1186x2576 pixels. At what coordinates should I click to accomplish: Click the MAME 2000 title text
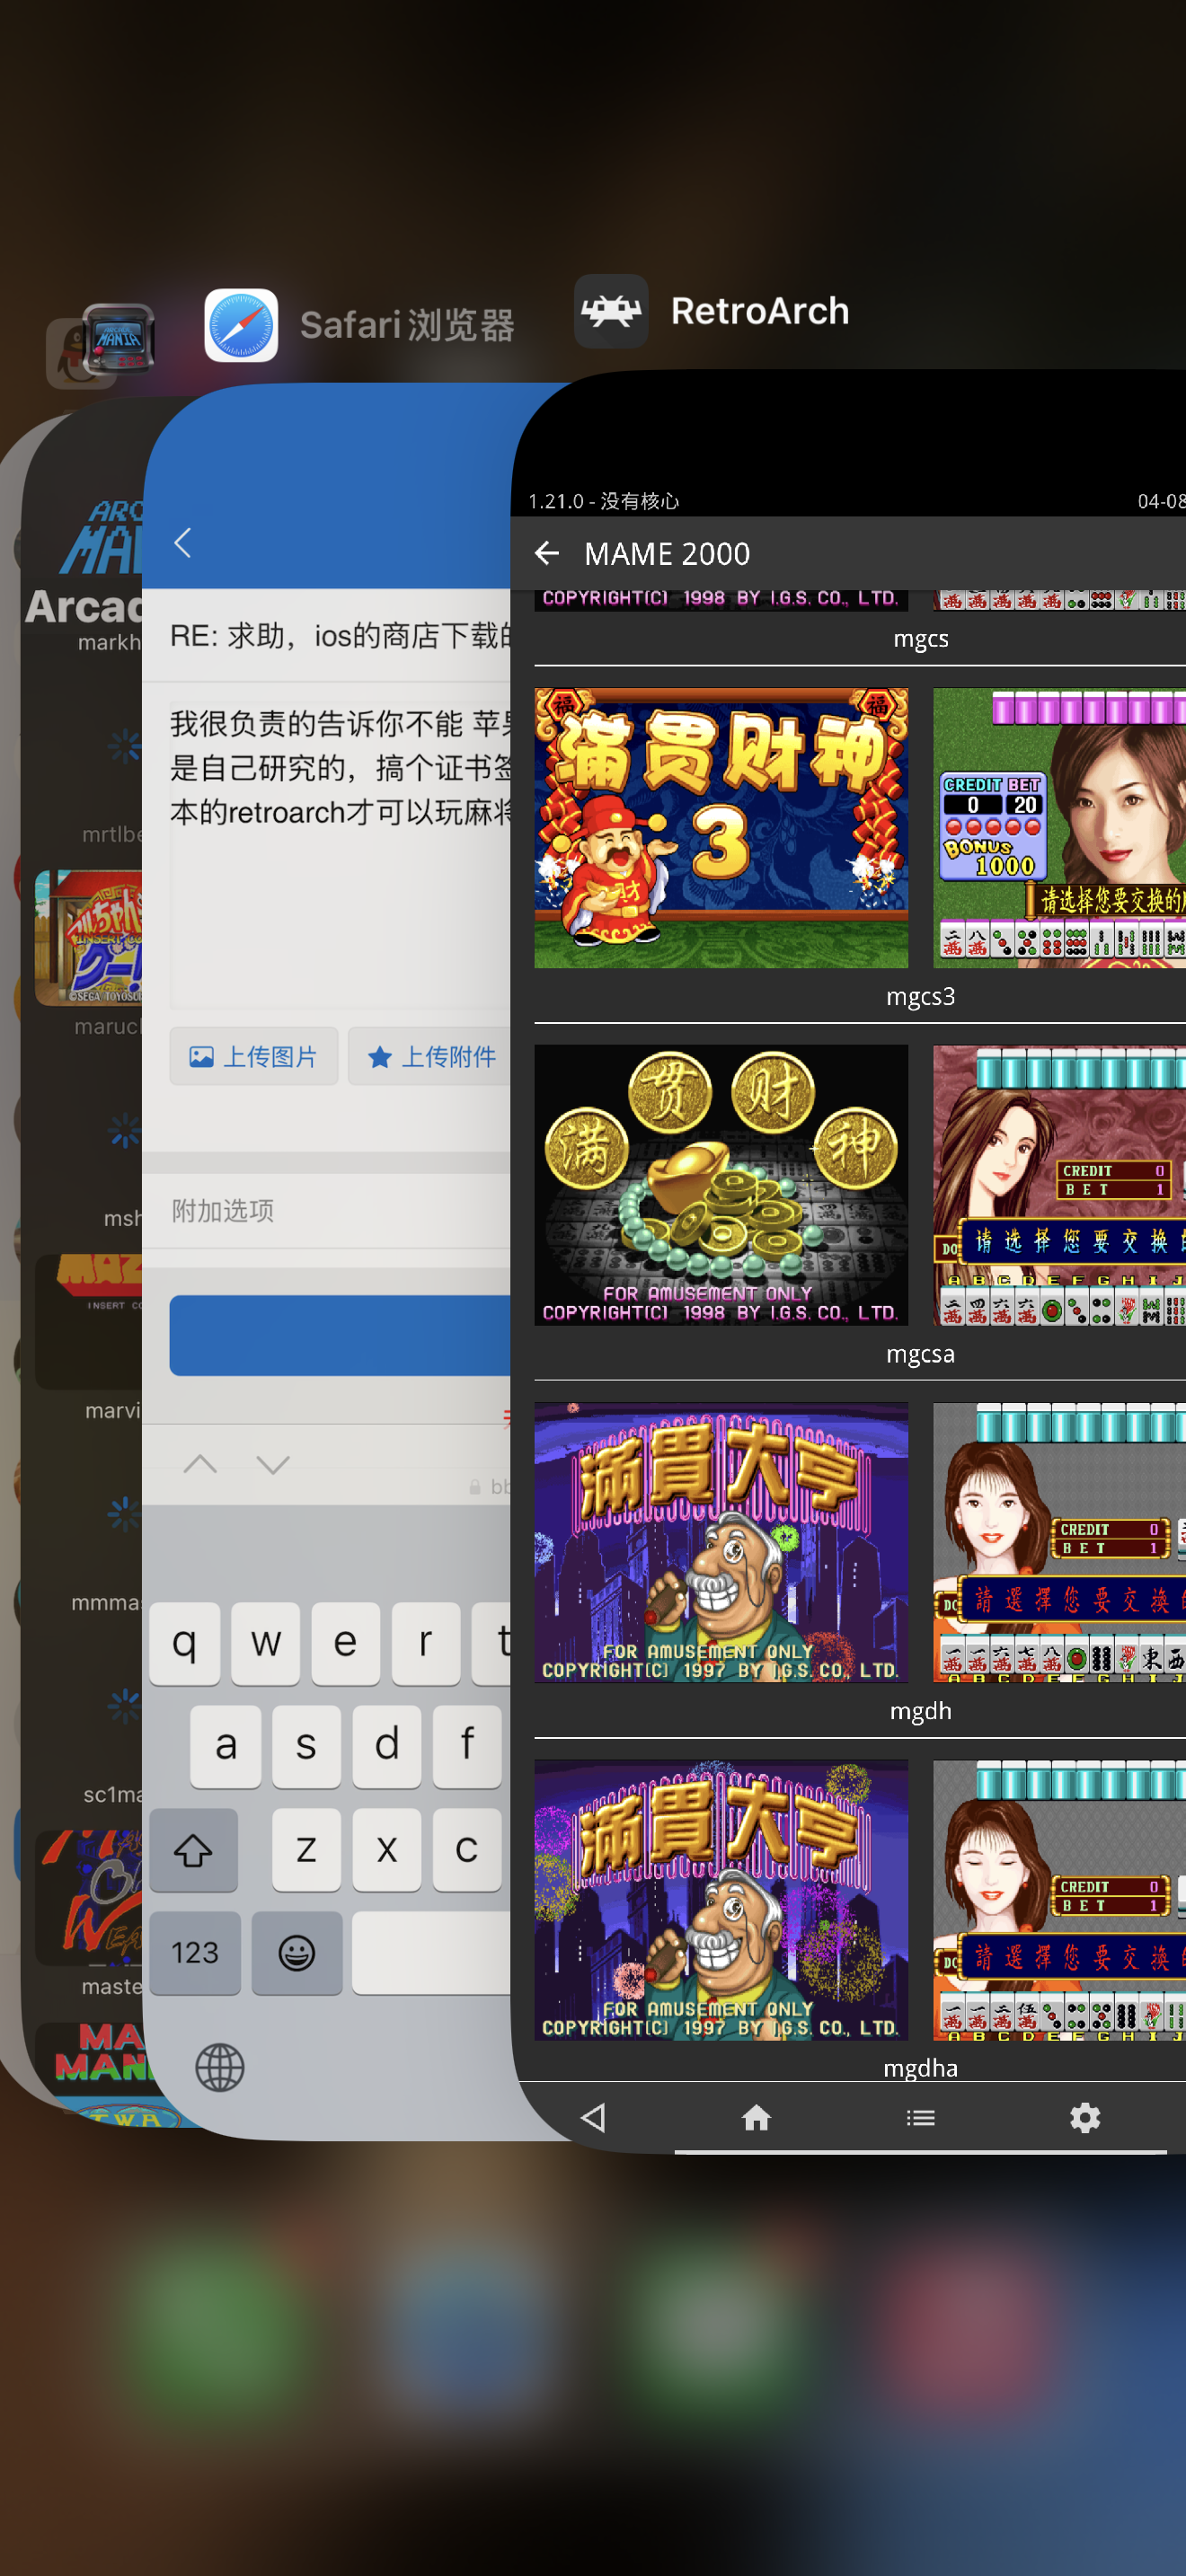tap(667, 553)
